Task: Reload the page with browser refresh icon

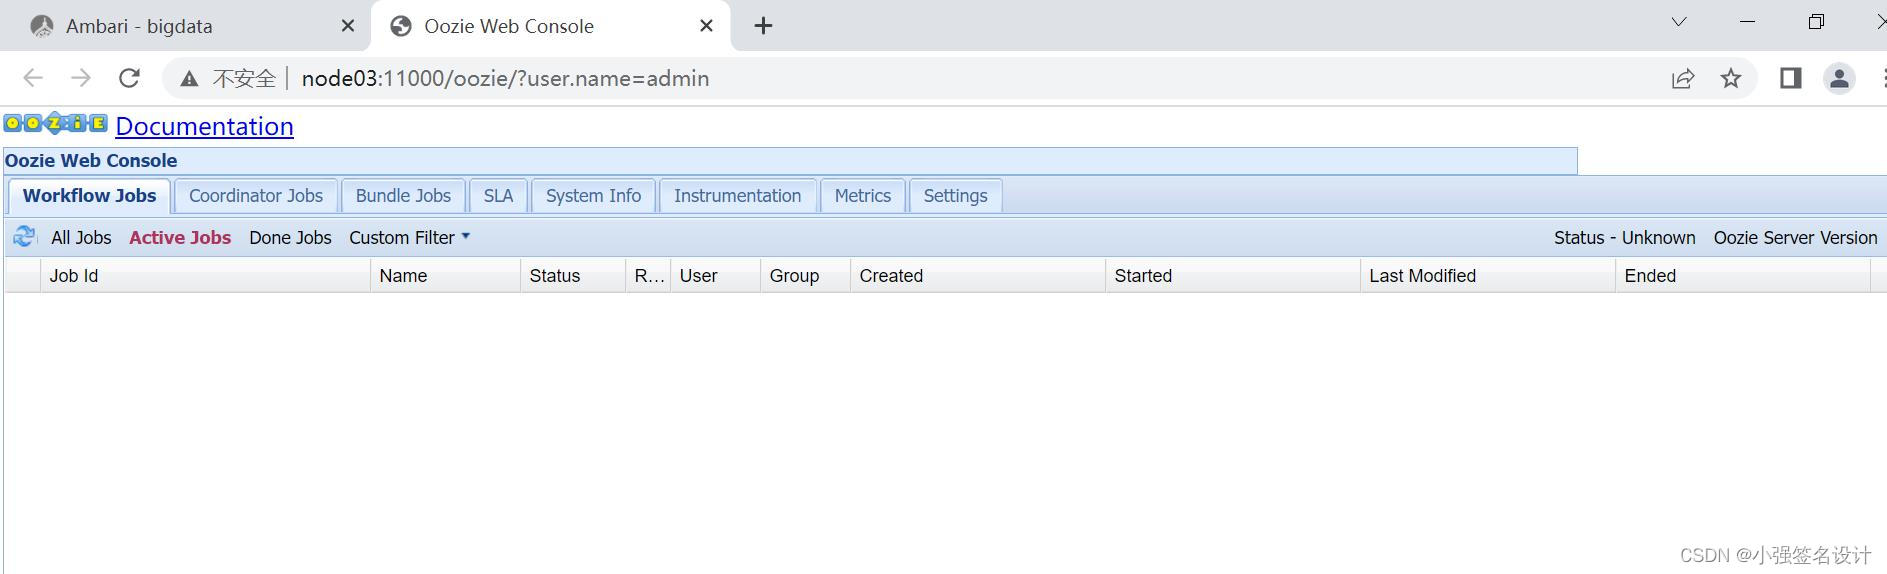Action: [129, 78]
